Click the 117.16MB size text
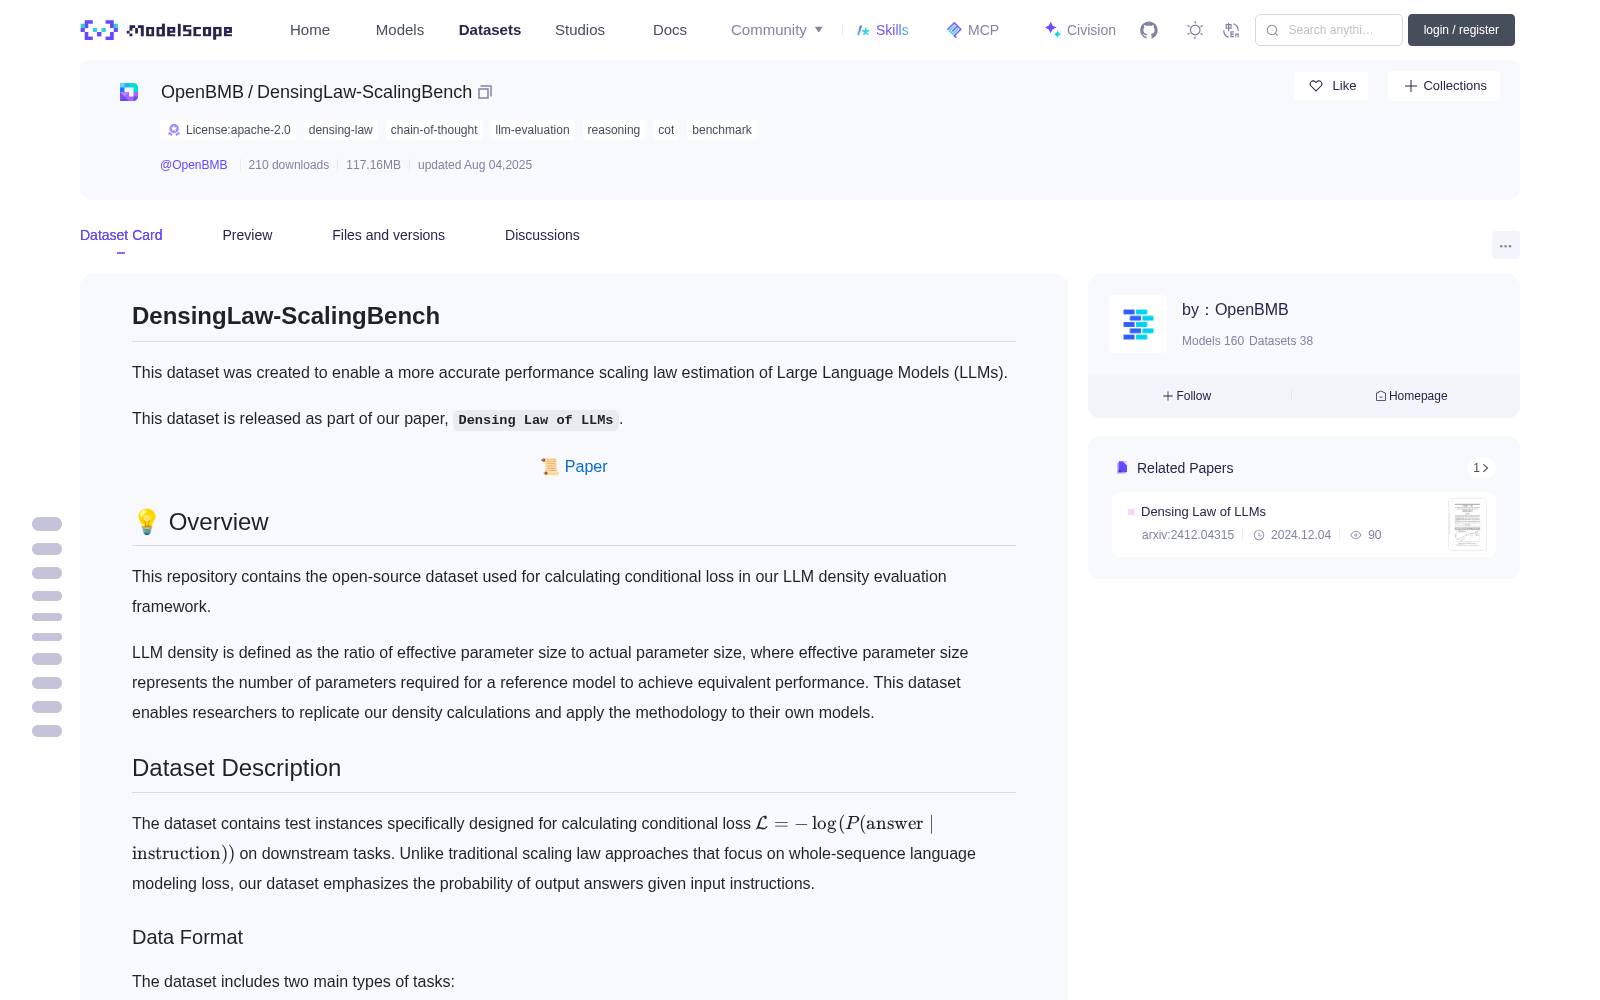Image resolution: width=1600 pixels, height=1000 pixels. (x=373, y=165)
